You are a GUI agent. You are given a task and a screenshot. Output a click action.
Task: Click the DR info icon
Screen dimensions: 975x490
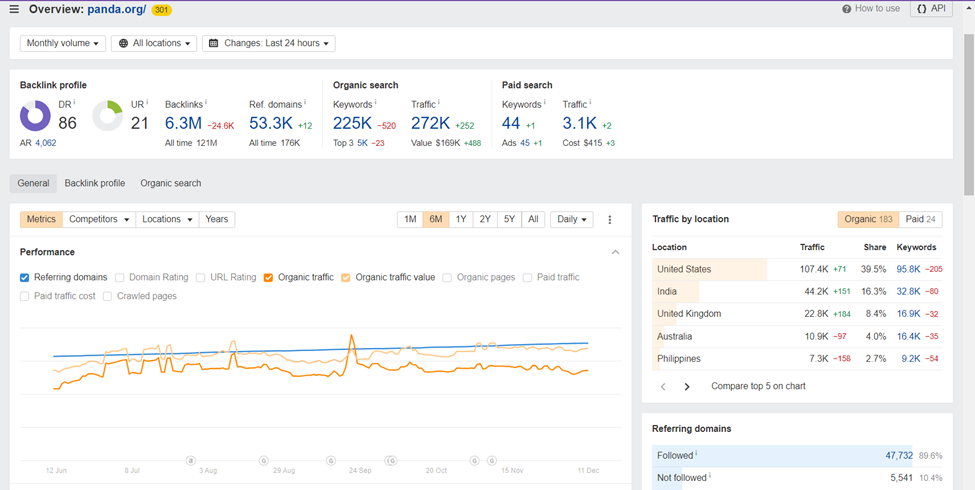(x=74, y=103)
